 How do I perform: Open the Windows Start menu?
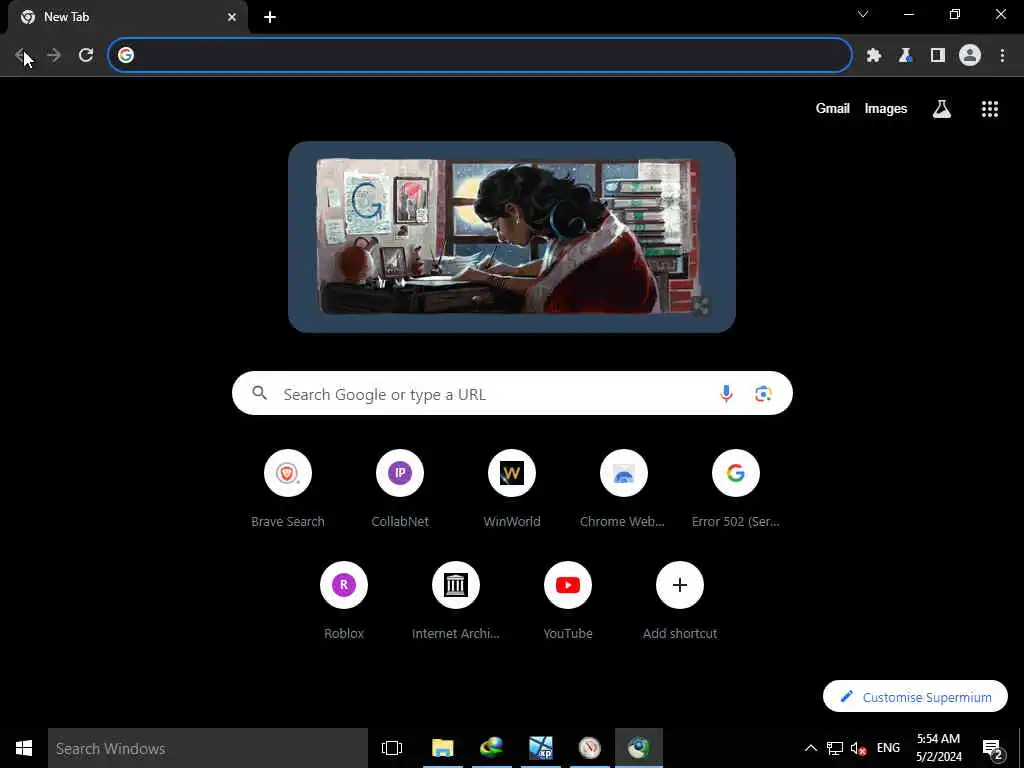[x=24, y=748]
